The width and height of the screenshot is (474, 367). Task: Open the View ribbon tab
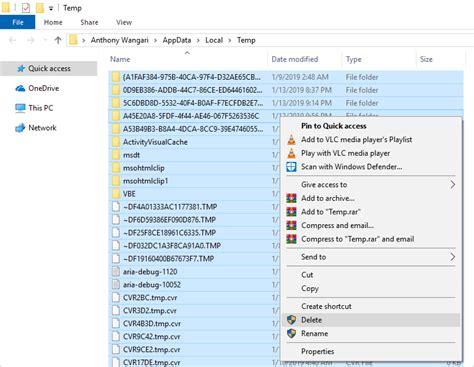(124, 22)
